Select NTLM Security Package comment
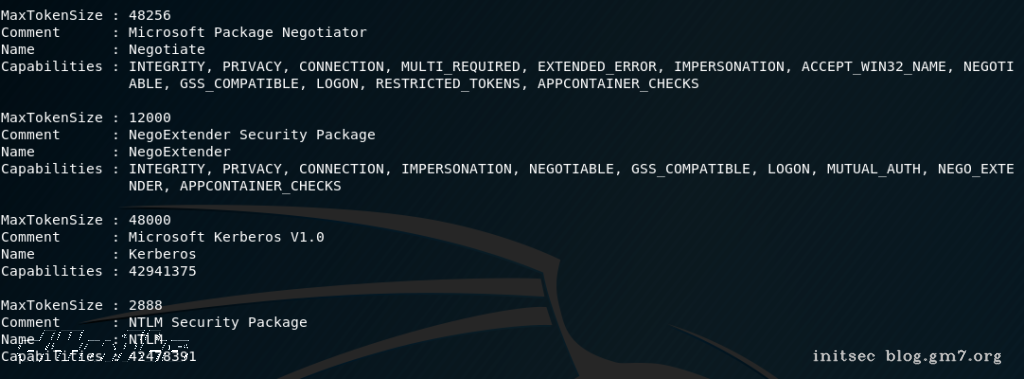 [x=217, y=322]
